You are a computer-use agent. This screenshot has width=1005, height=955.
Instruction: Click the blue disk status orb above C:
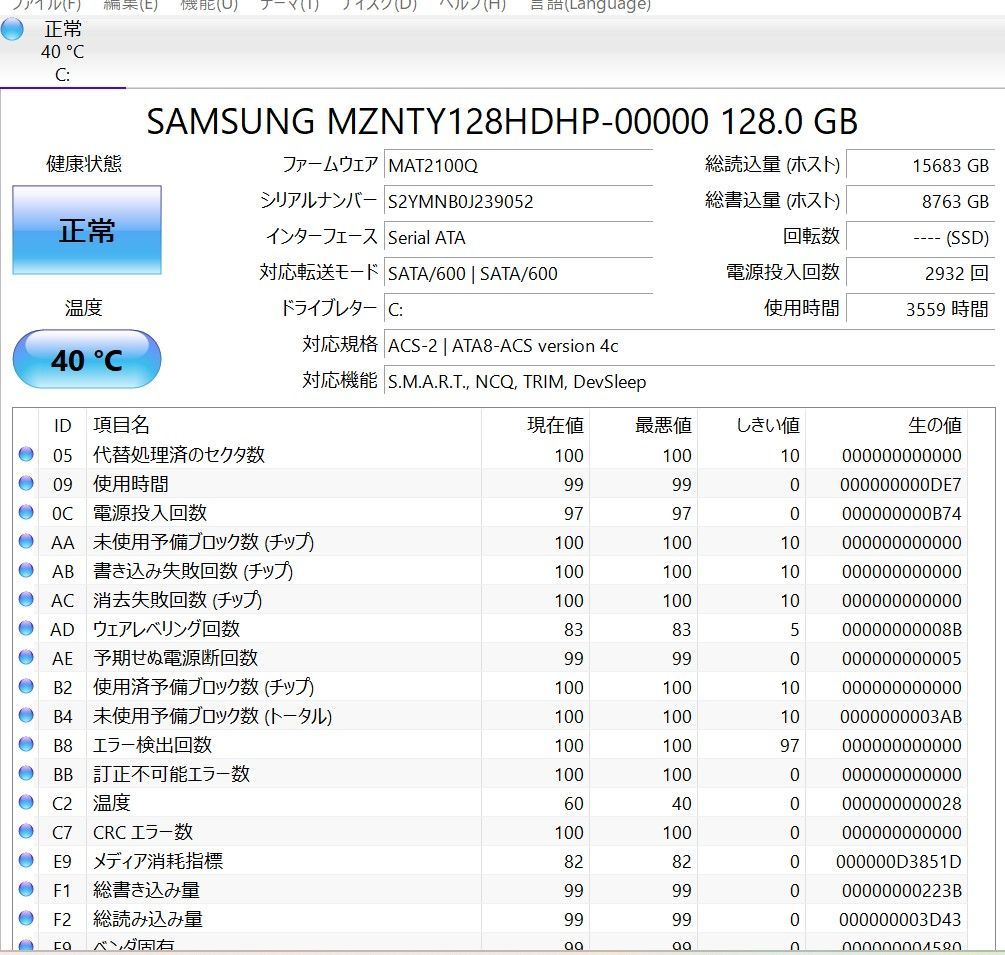pos(12,29)
